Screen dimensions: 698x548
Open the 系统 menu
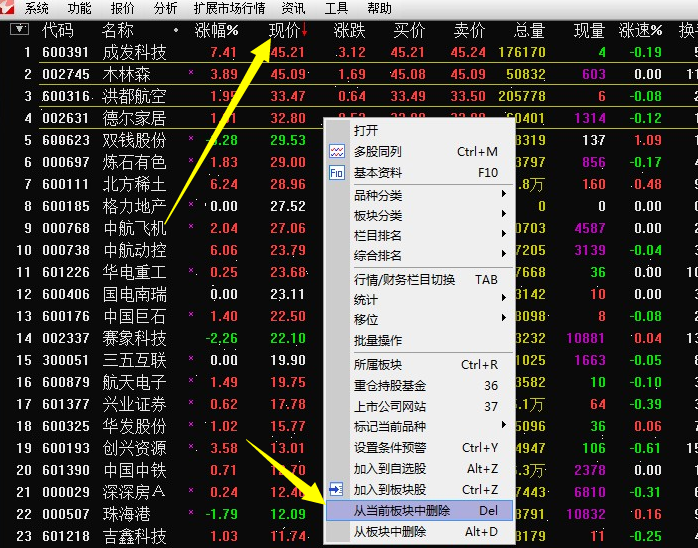pos(37,8)
